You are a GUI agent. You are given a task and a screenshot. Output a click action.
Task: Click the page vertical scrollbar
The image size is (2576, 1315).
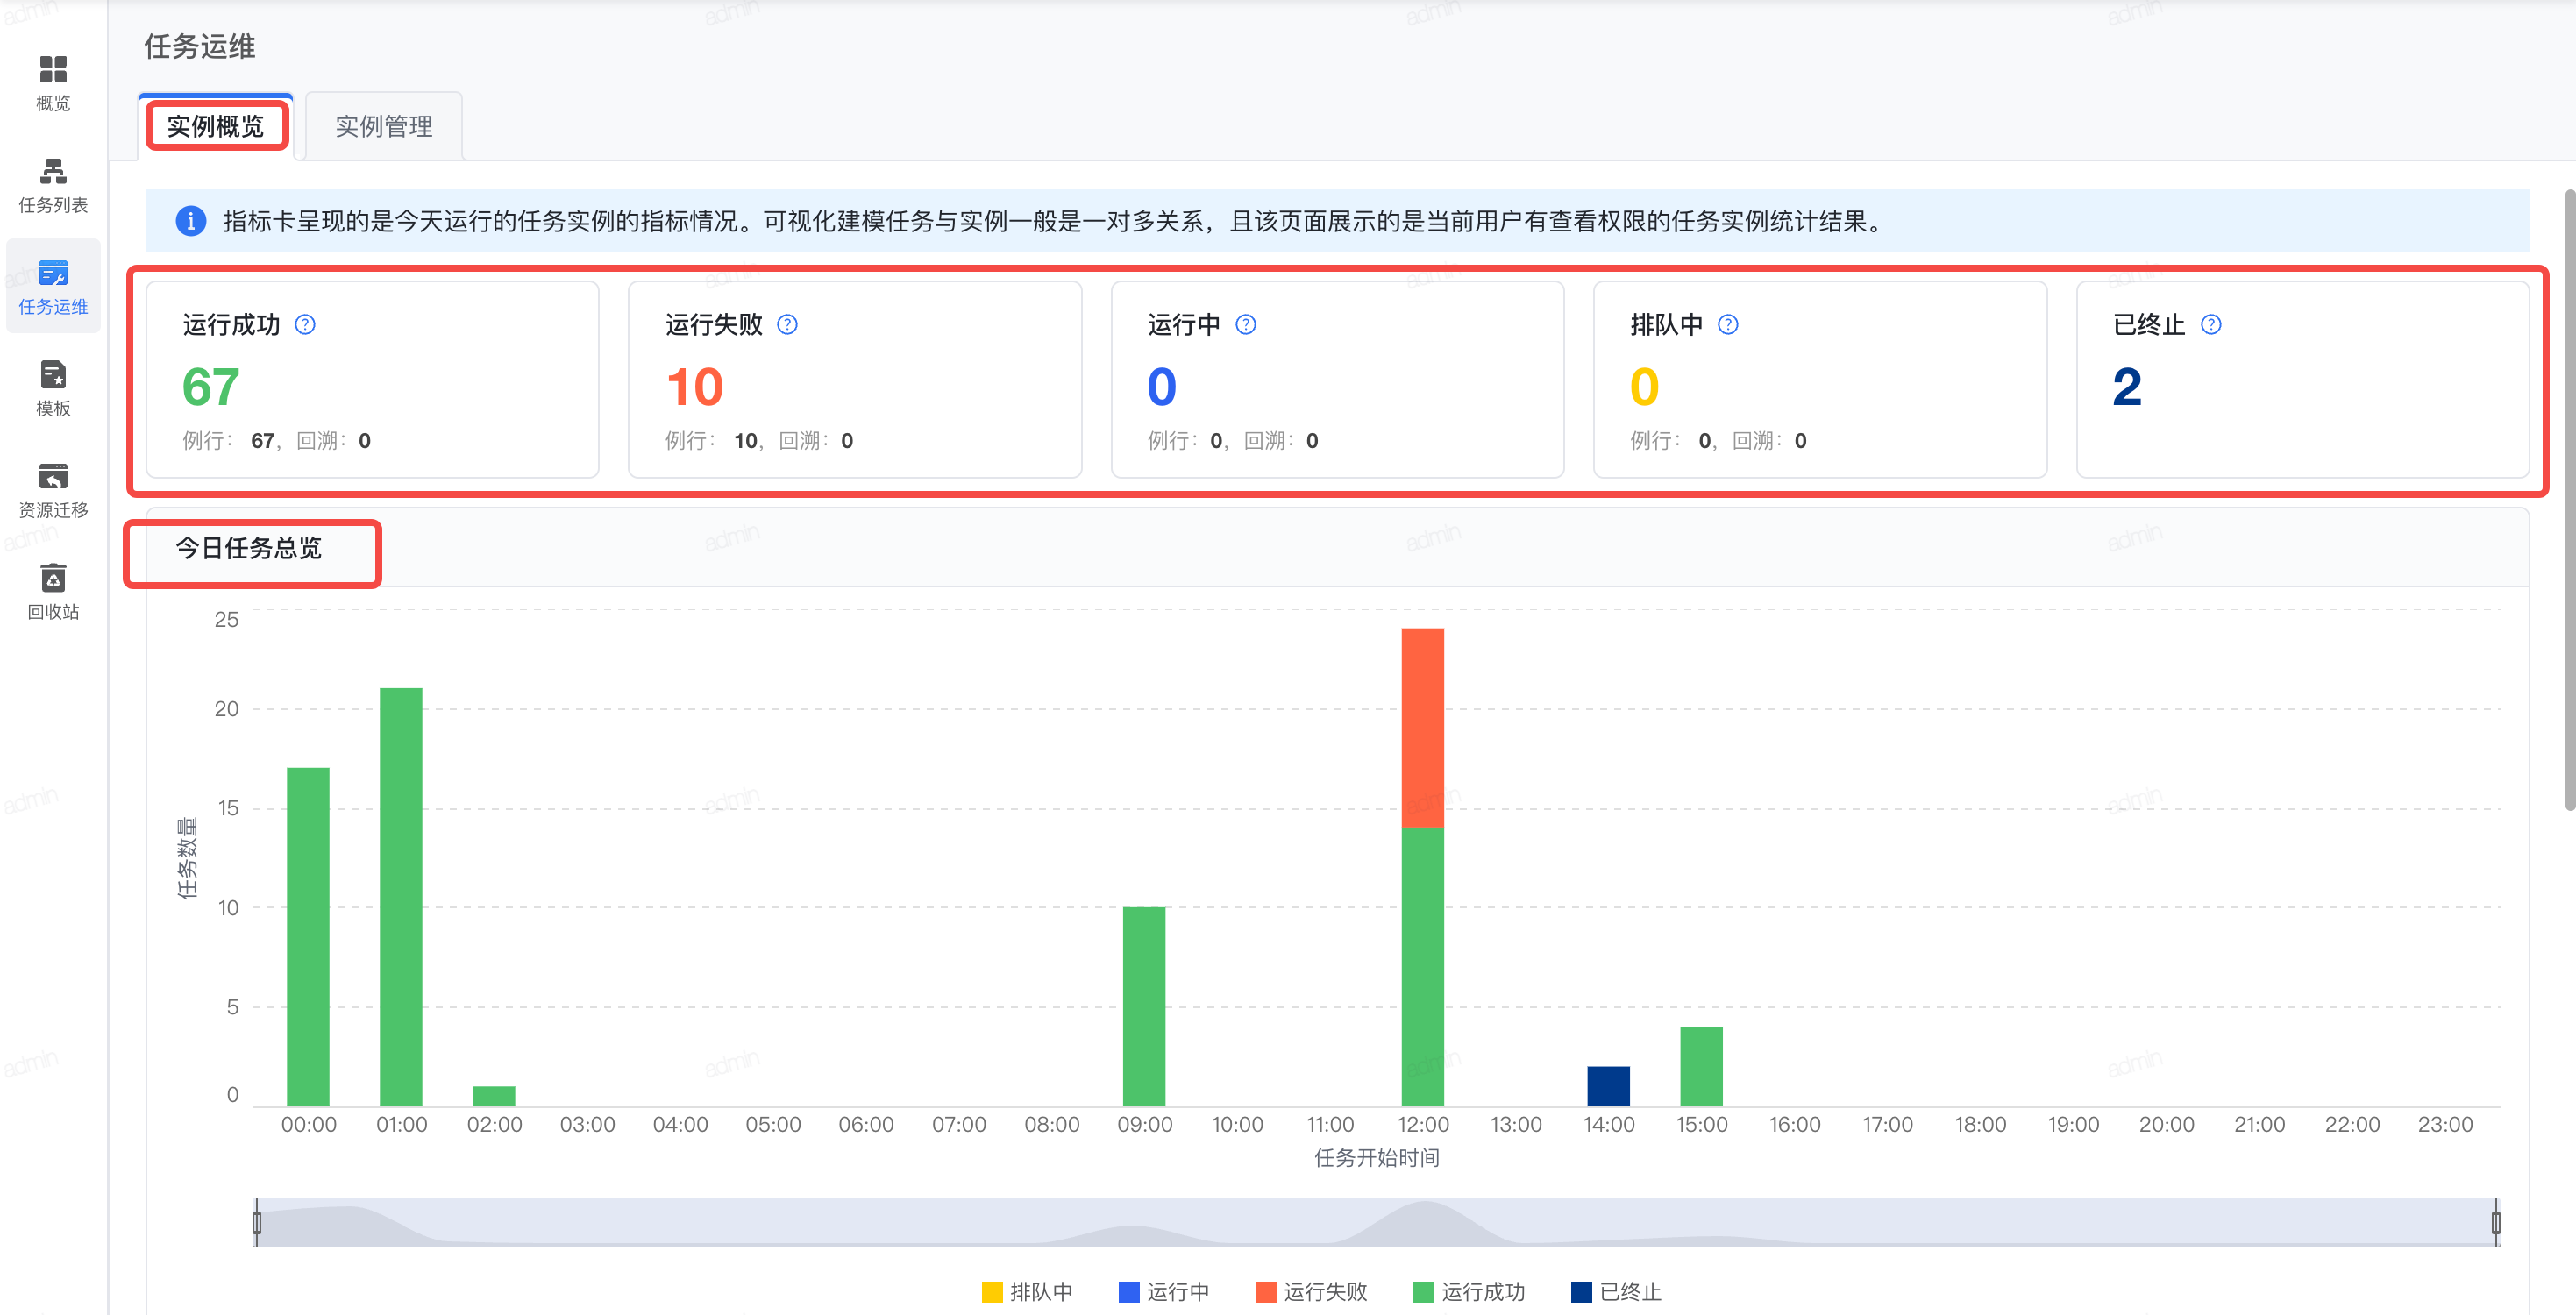pos(2569,500)
